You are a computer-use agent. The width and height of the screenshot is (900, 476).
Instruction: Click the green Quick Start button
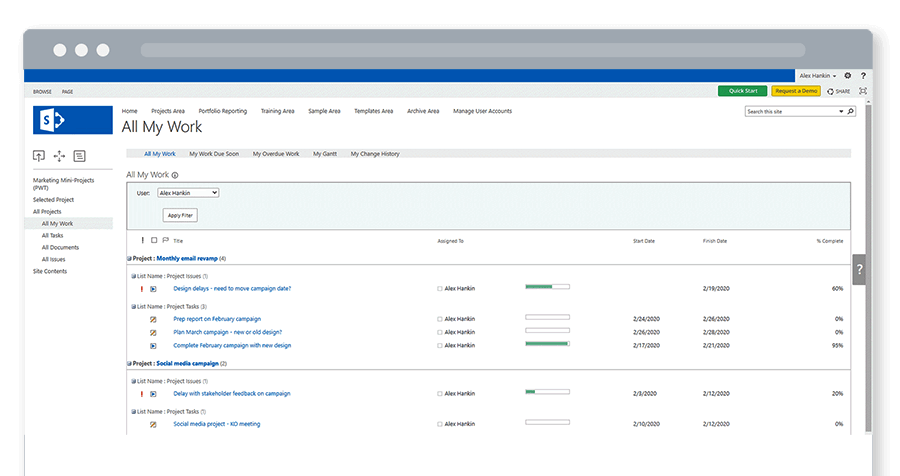pos(743,91)
